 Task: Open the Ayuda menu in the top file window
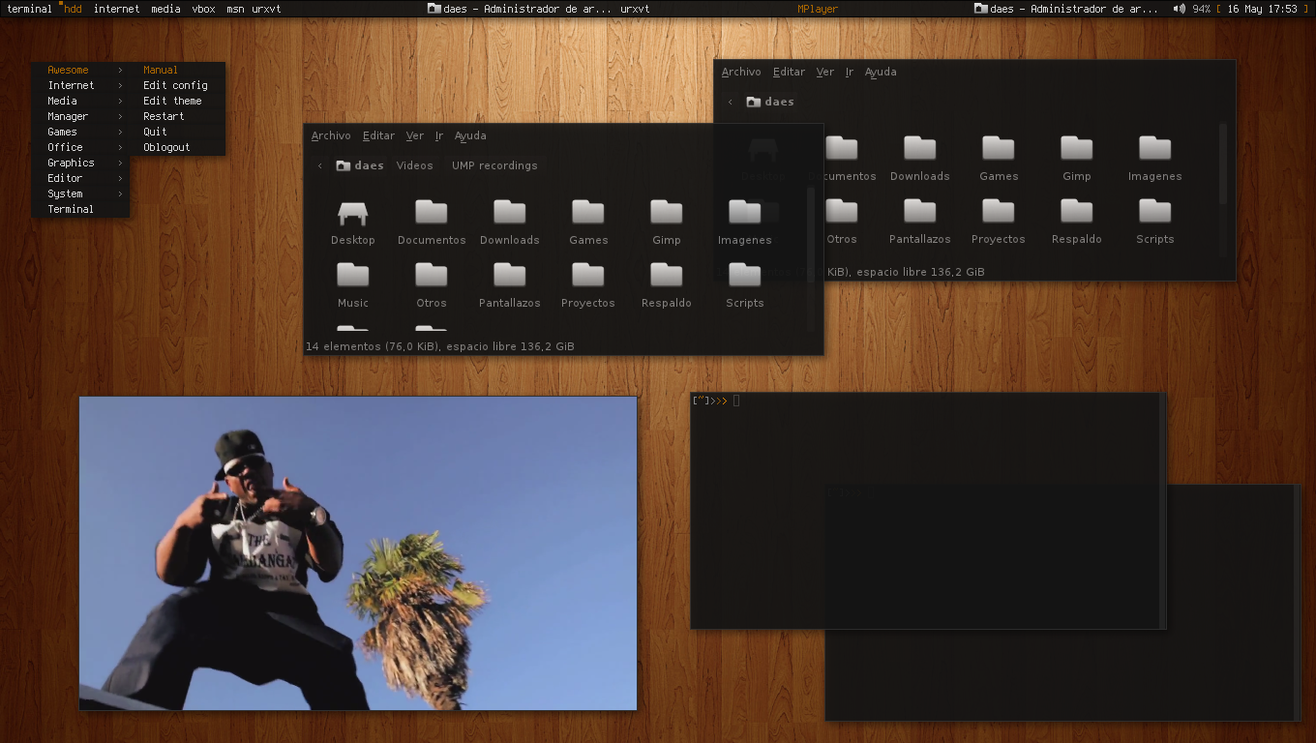tap(880, 71)
